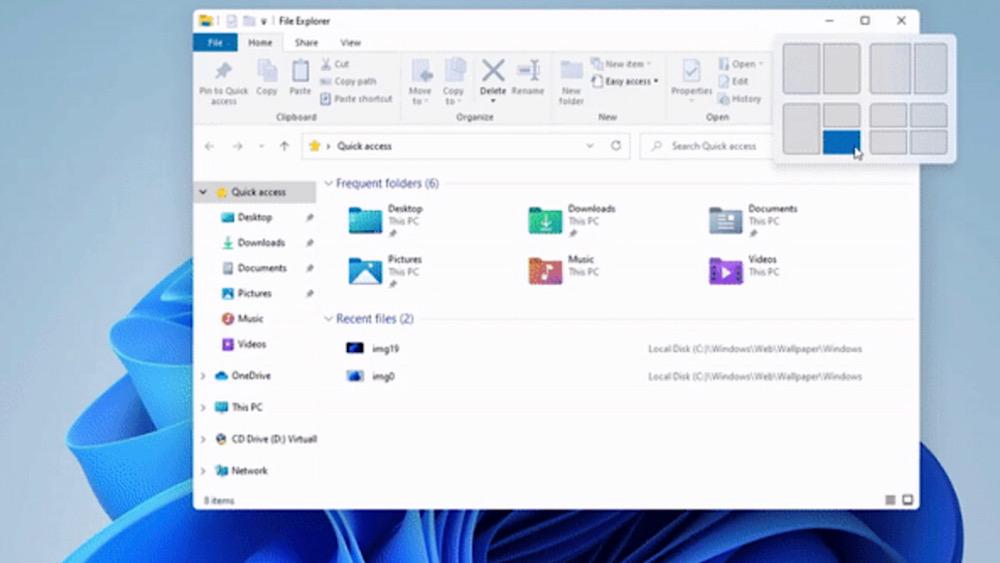Switch to details view in status bar
Image resolution: width=1000 pixels, height=563 pixels.
890,499
